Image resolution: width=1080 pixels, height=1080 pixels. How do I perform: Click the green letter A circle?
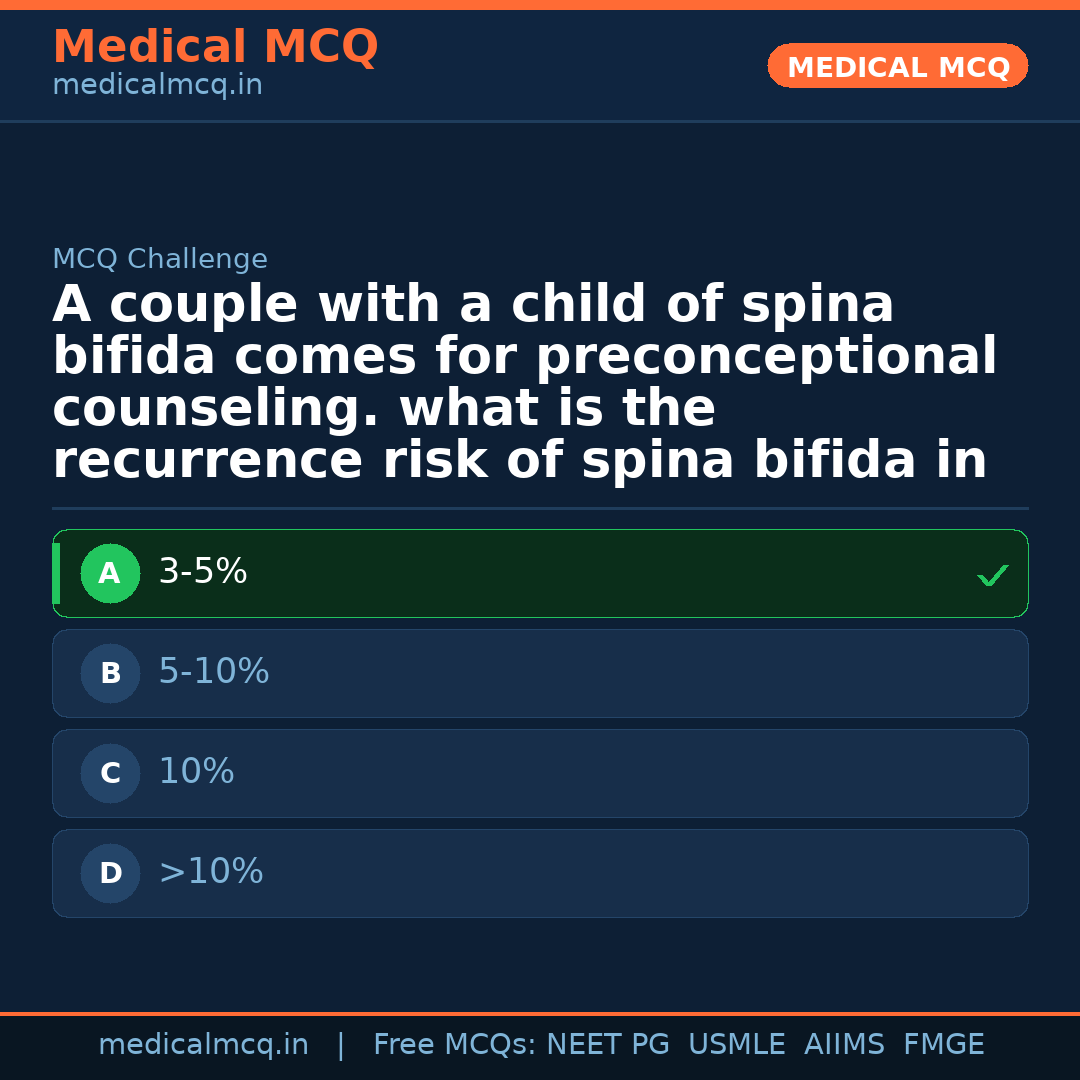(x=110, y=574)
